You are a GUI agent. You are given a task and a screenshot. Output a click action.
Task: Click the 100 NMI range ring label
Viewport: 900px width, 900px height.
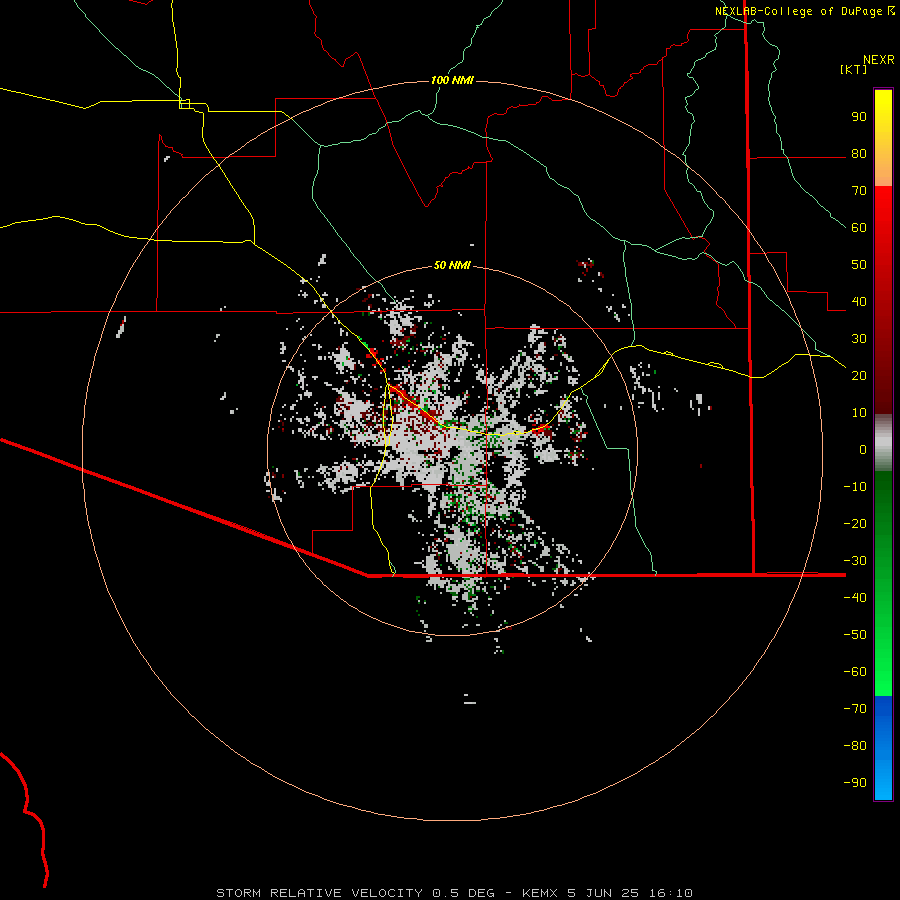(452, 80)
